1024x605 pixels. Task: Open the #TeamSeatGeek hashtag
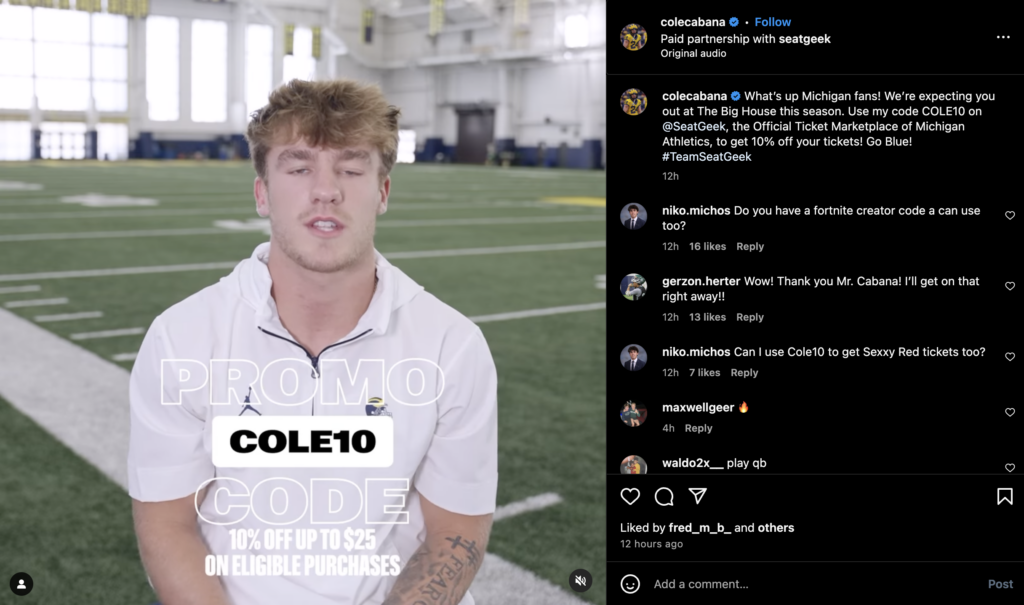(x=707, y=157)
